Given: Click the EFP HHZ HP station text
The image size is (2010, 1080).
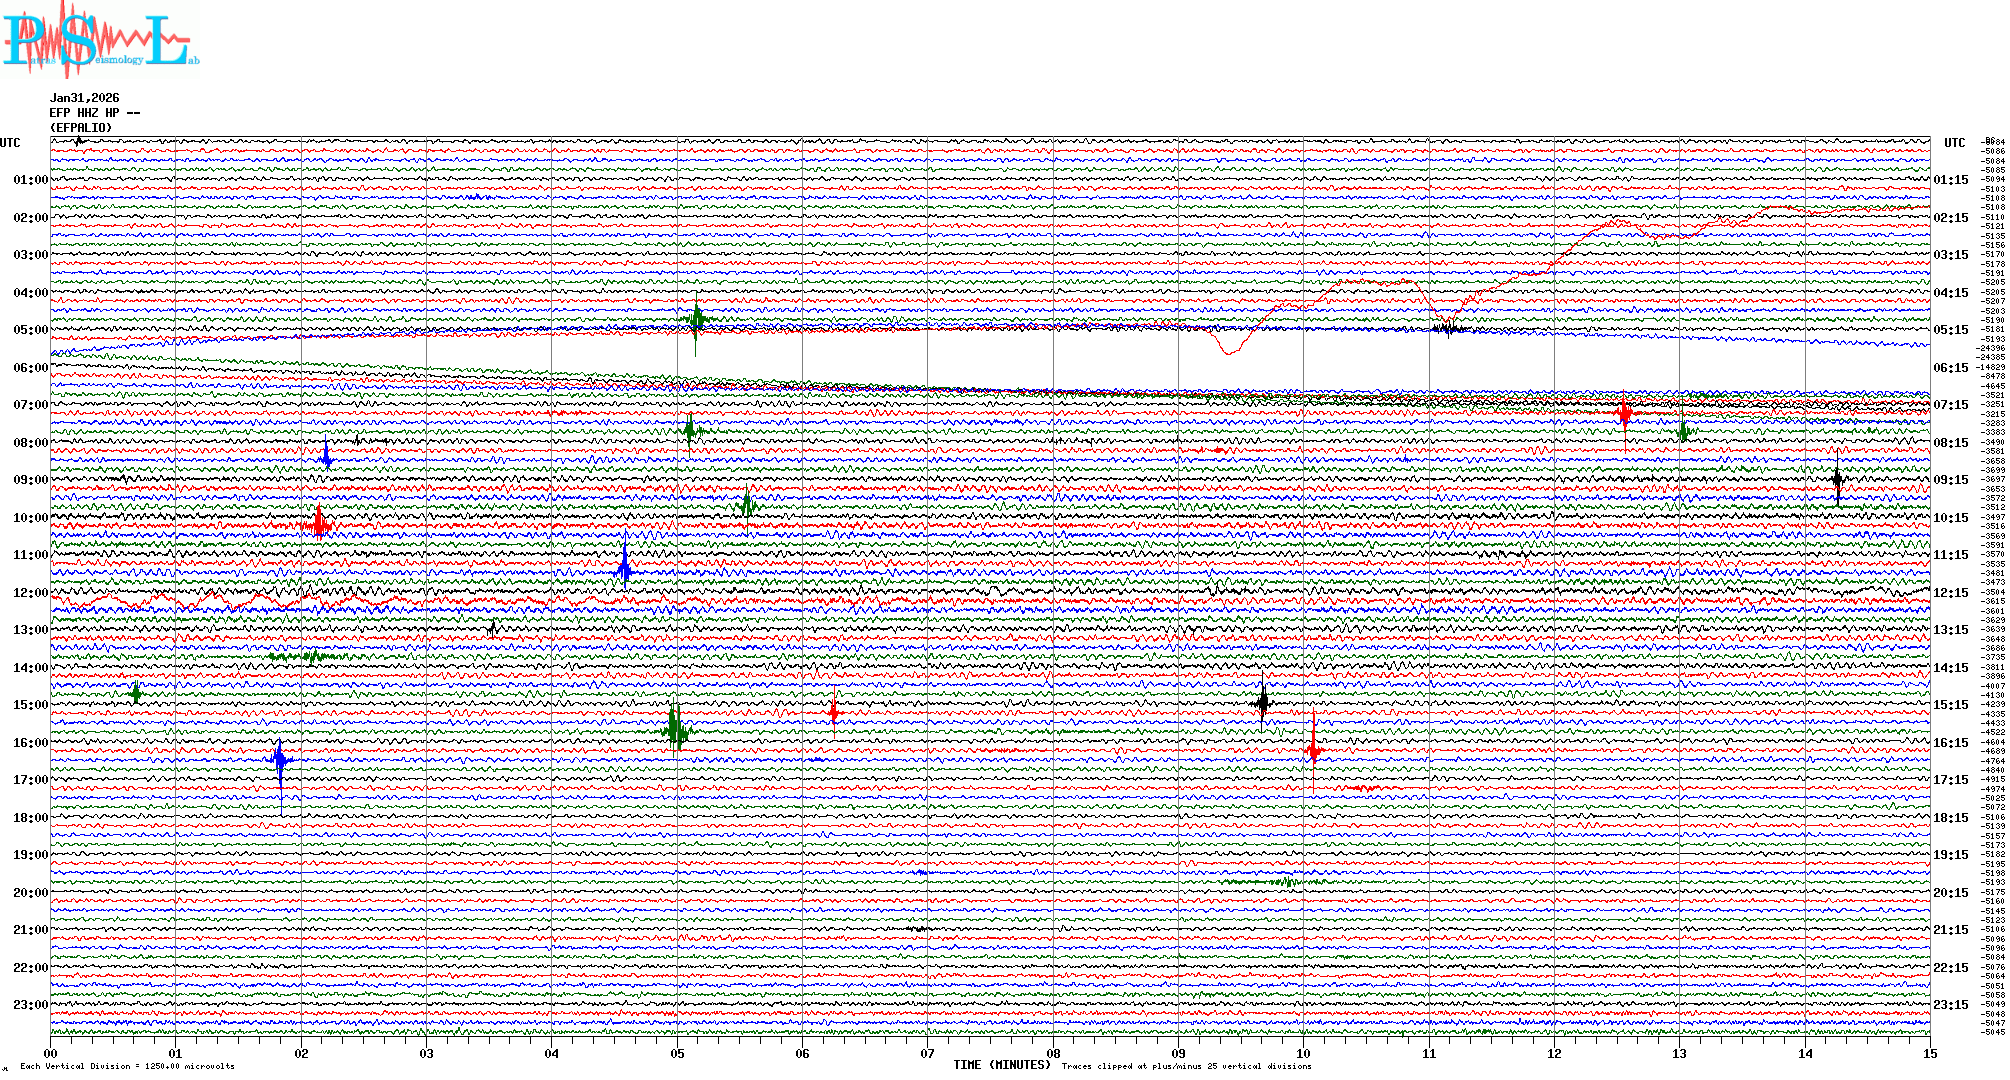Looking at the screenshot, I should pos(94,113).
